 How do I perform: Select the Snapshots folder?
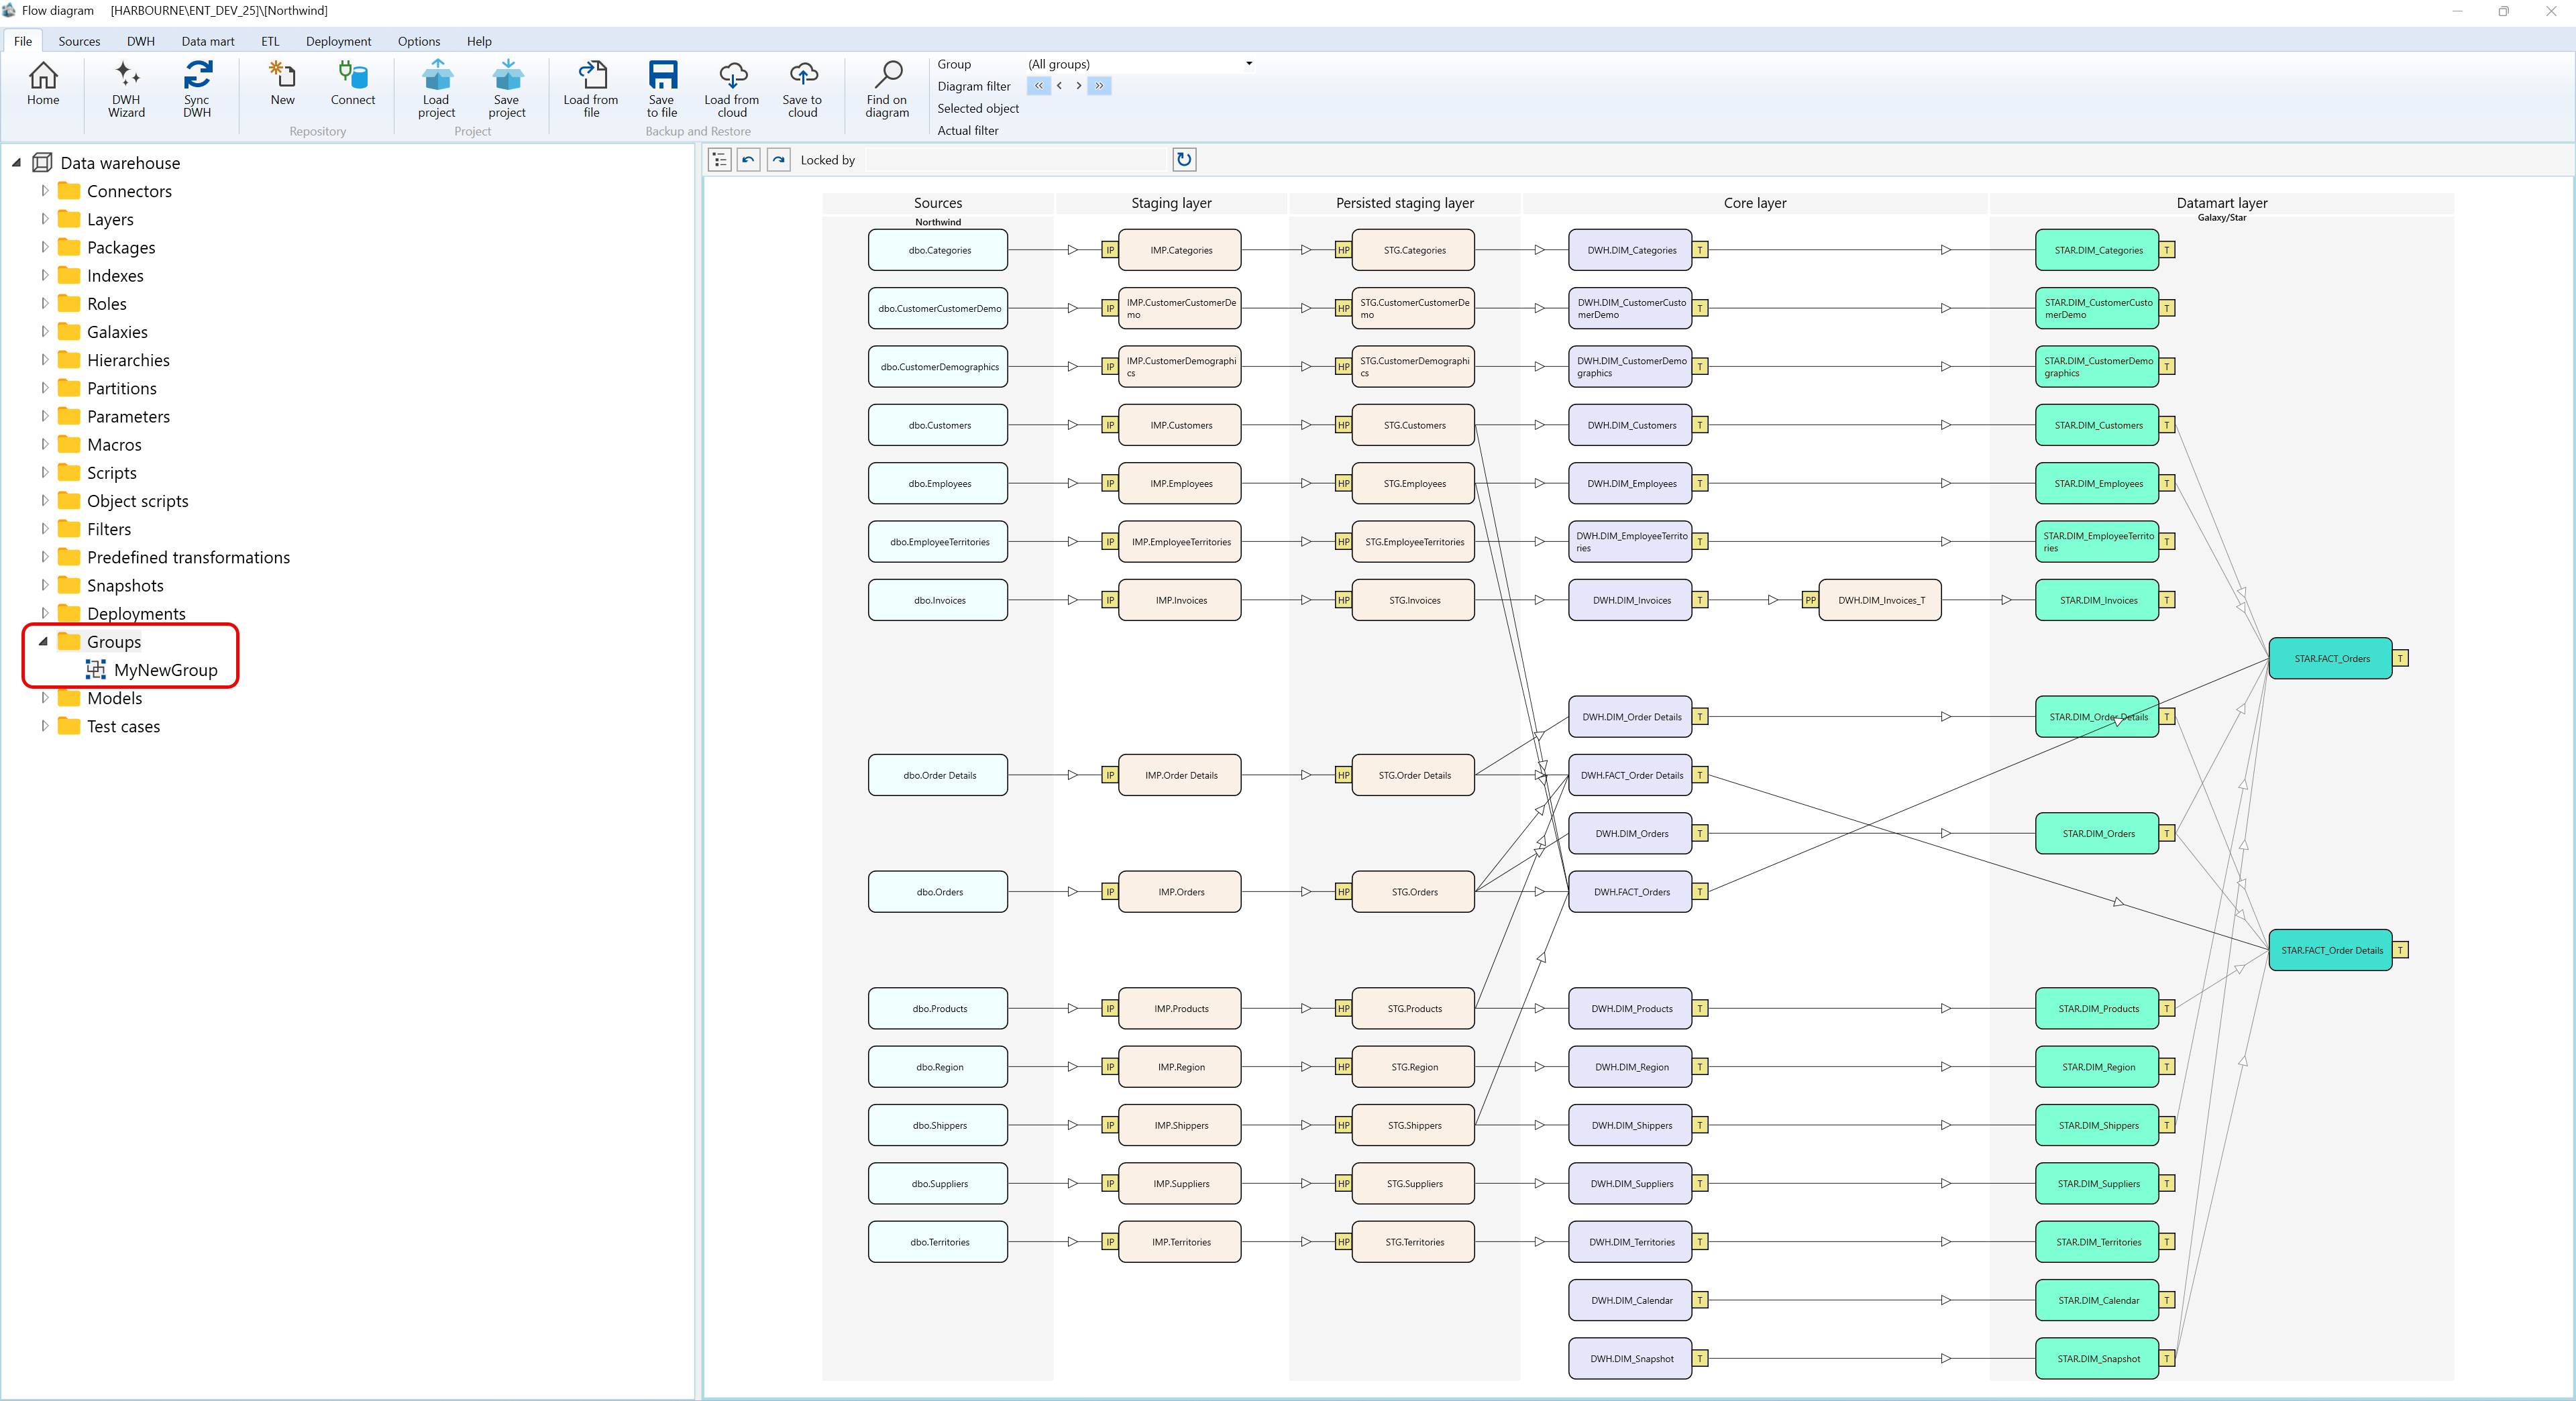coord(125,585)
